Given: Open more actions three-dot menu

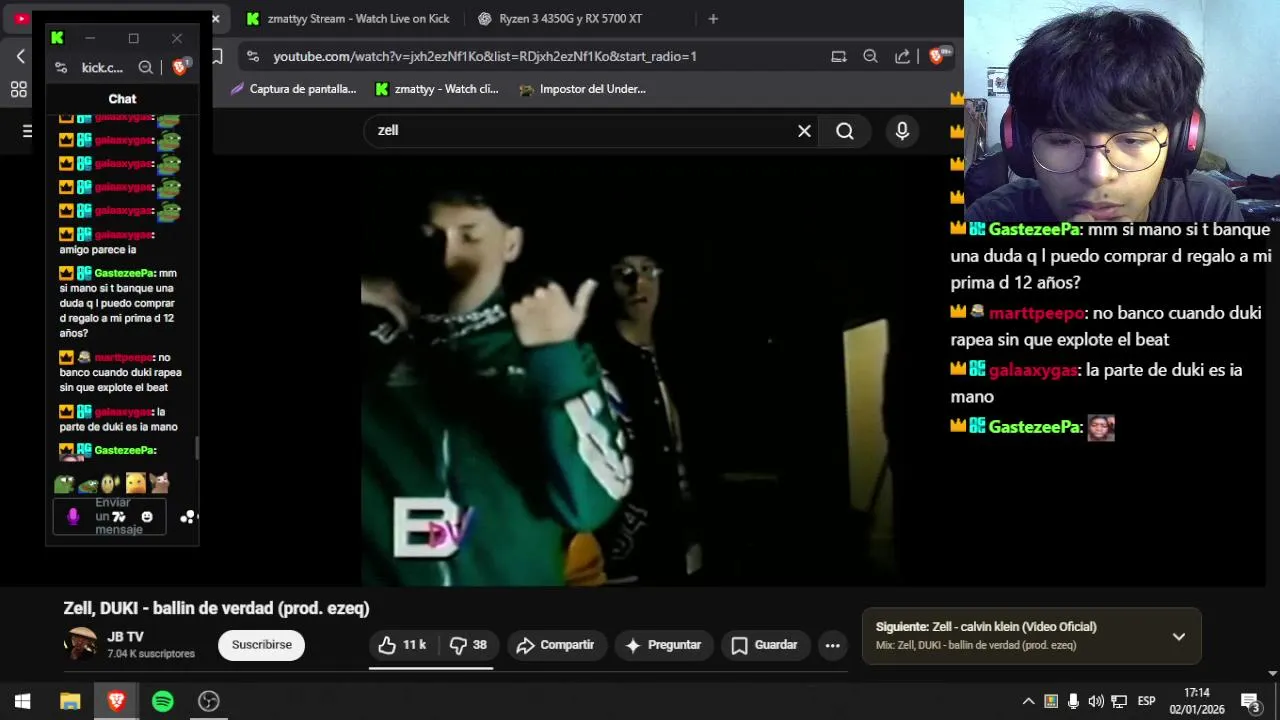Looking at the screenshot, I should coord(832,645).
